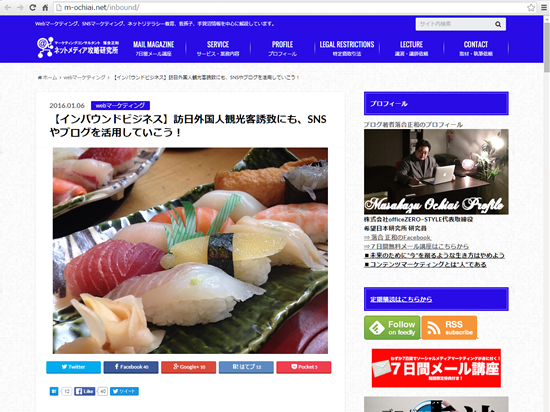Share article on Google+
550x412 pixels.
(x=189, y=367)
